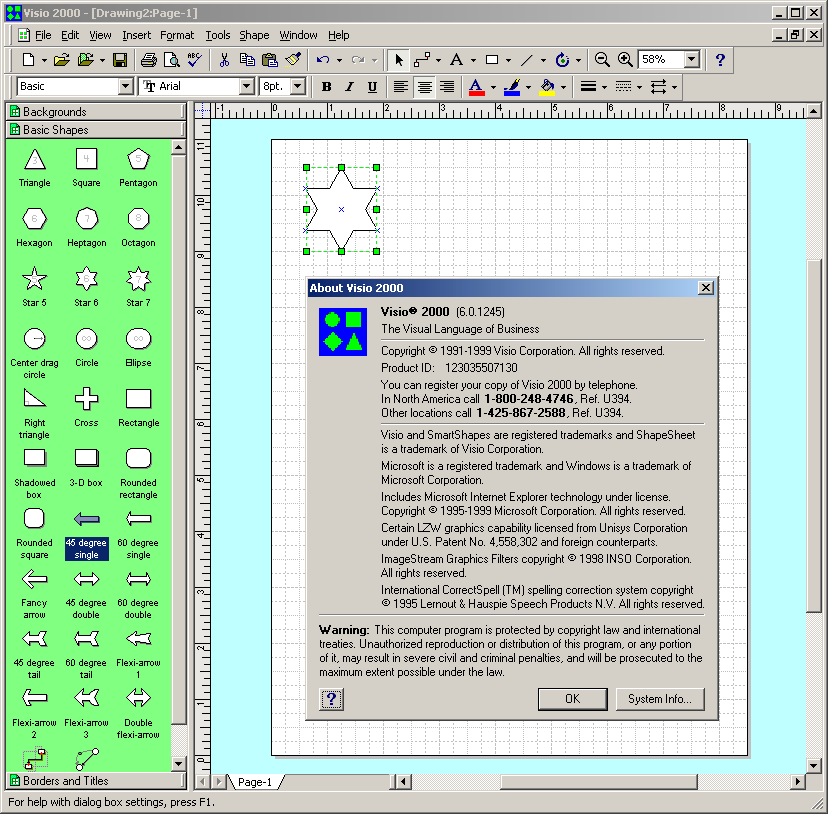Select the Rotation tool
This screenshot has height=814, width=828.
562,60
